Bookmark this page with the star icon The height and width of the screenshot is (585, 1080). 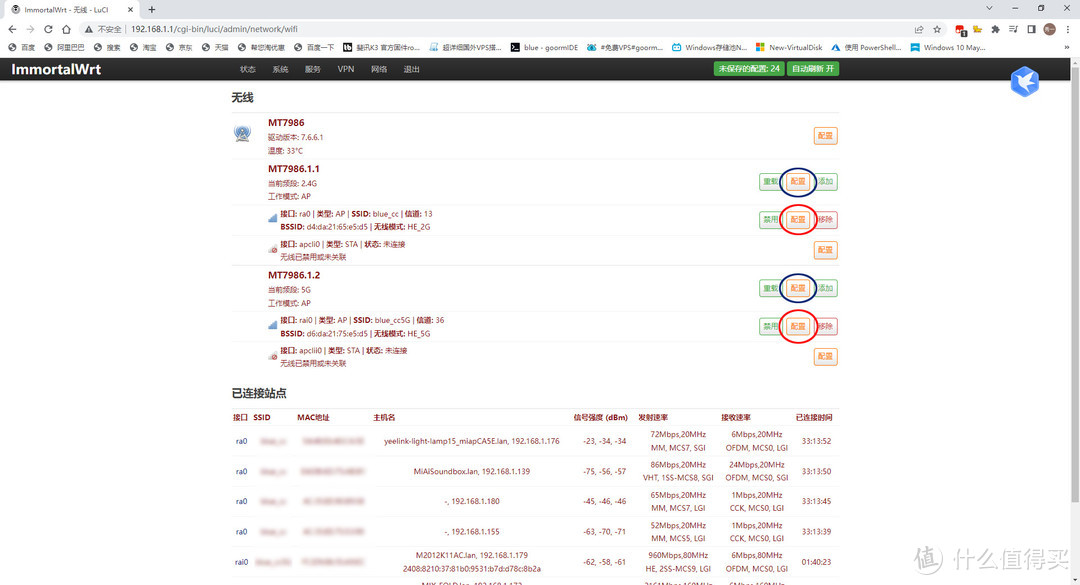937,29
